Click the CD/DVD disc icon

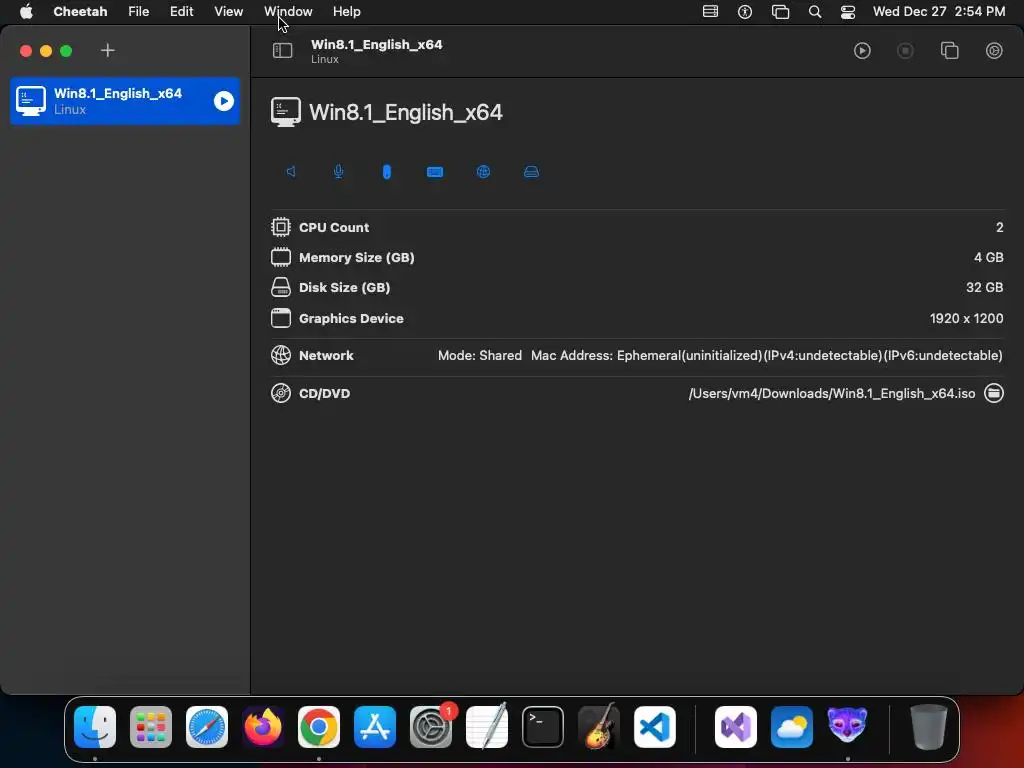click(x=281, y=393)
